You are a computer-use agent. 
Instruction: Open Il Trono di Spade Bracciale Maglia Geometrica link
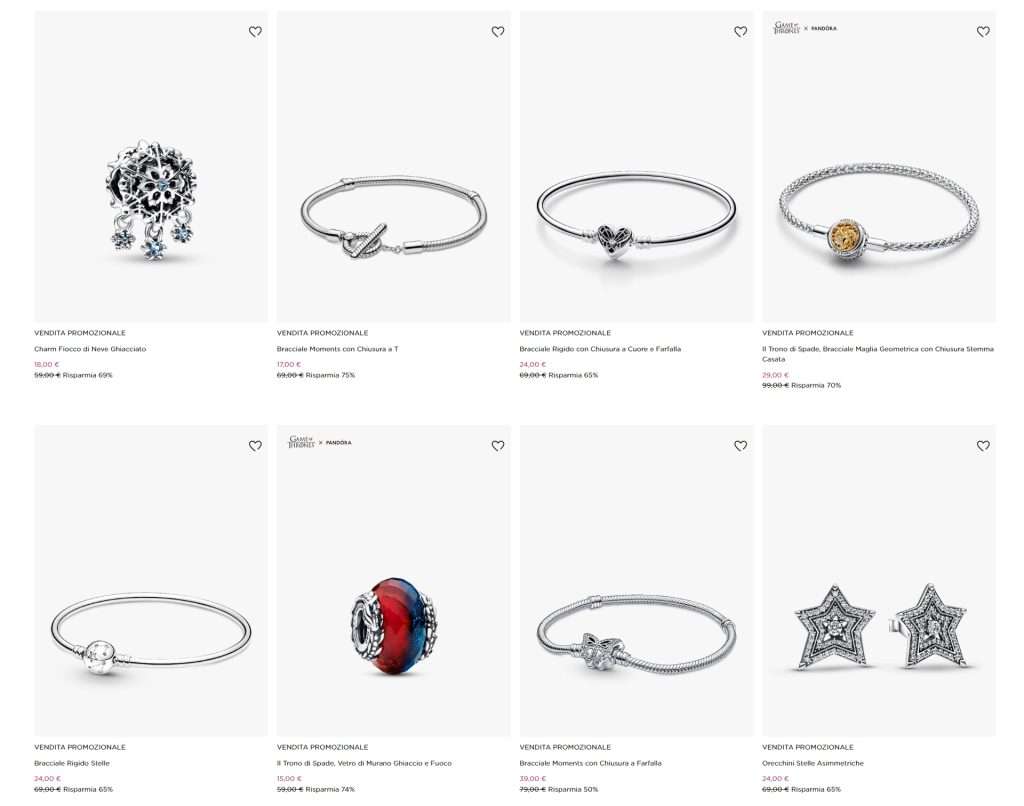878,354
